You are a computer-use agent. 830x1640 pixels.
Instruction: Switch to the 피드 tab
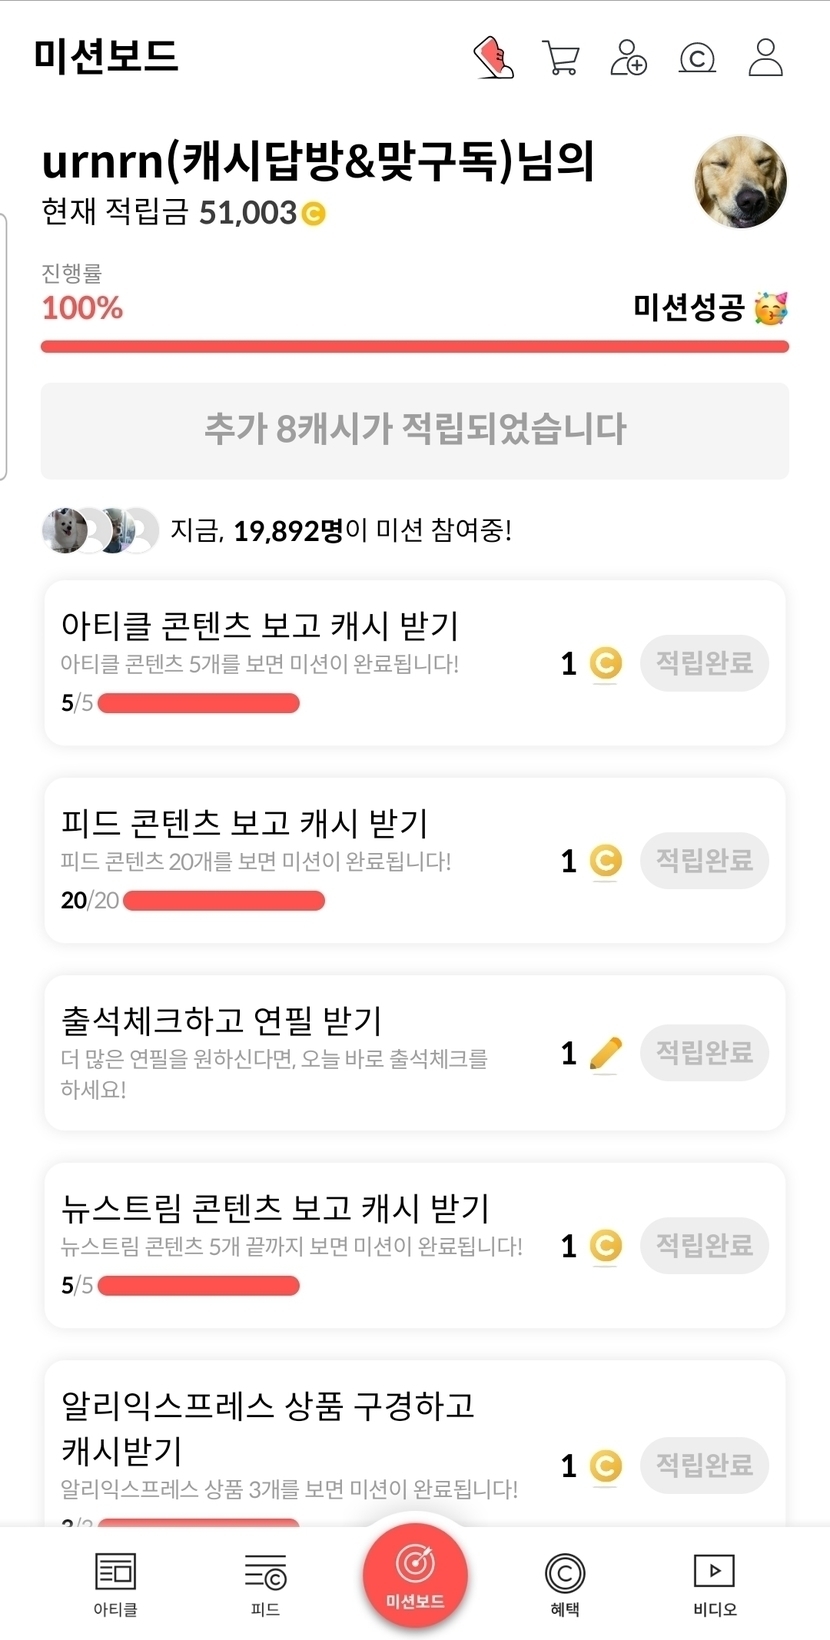click(265, 1585)
